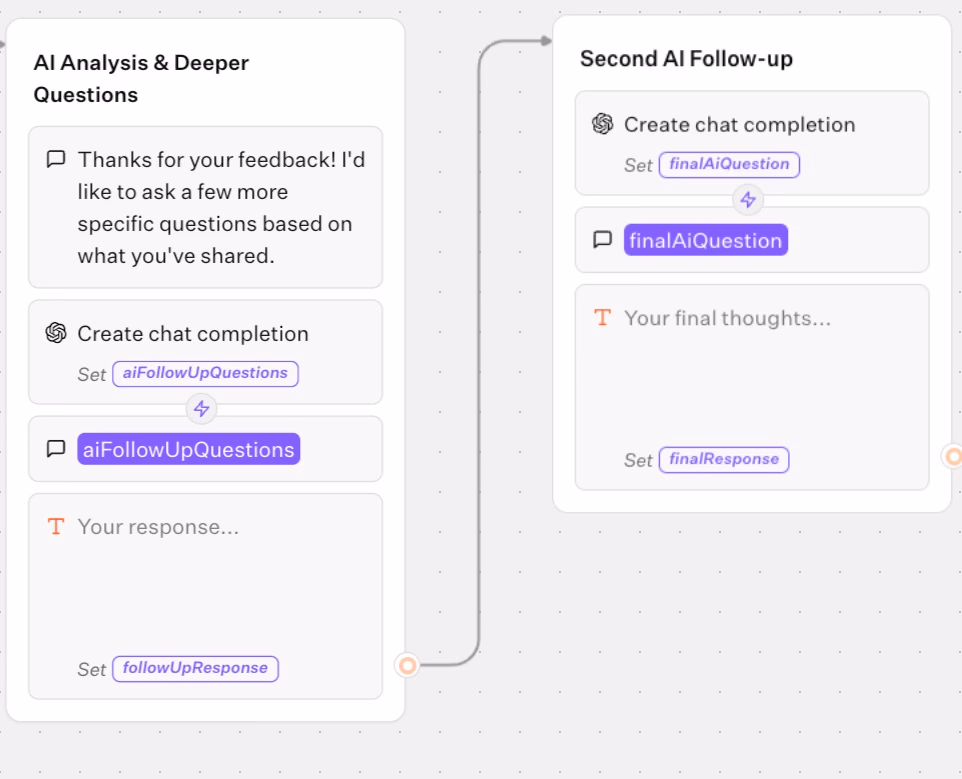Image resolution: width=962 pixels, height=779 pixels.
Task: Click lightning bolt icon below aiFollowUpQuestions variable
Action: point(202,408)
